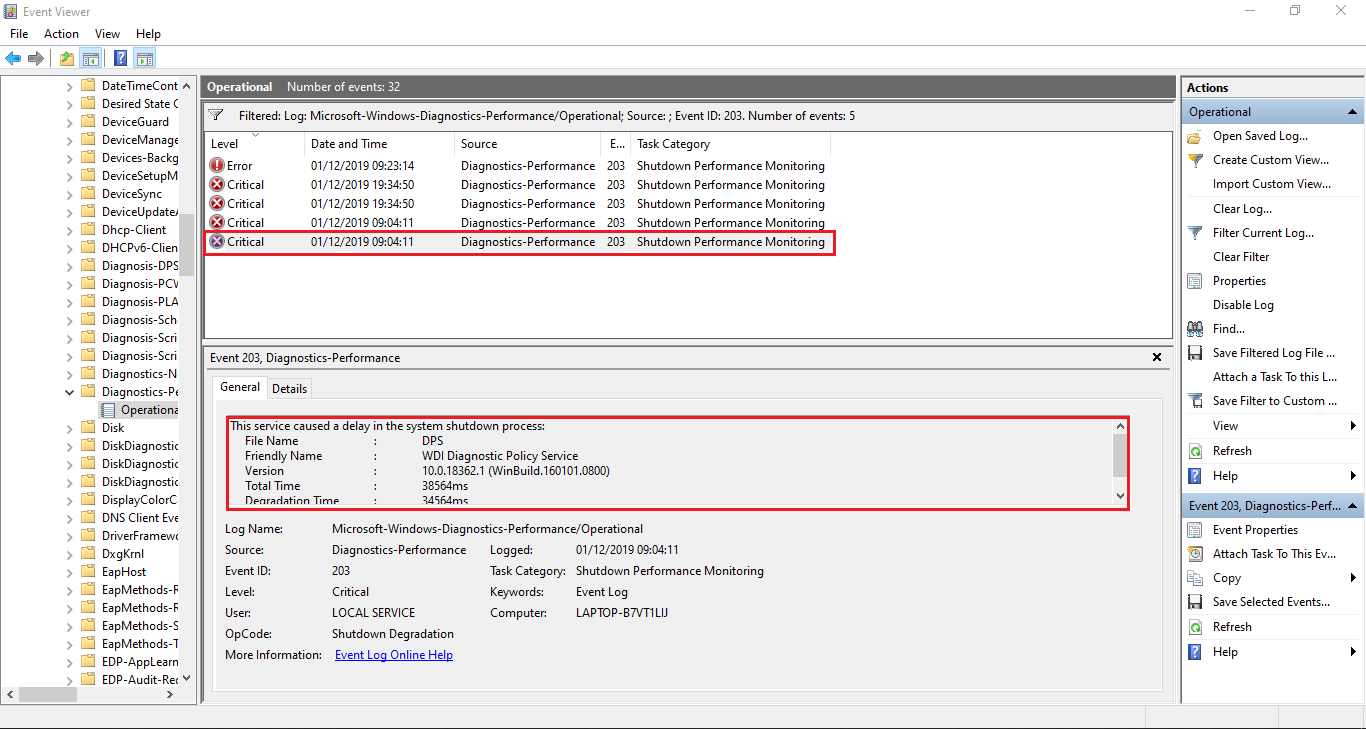Open Event Log Online Help link

(394, 655)
